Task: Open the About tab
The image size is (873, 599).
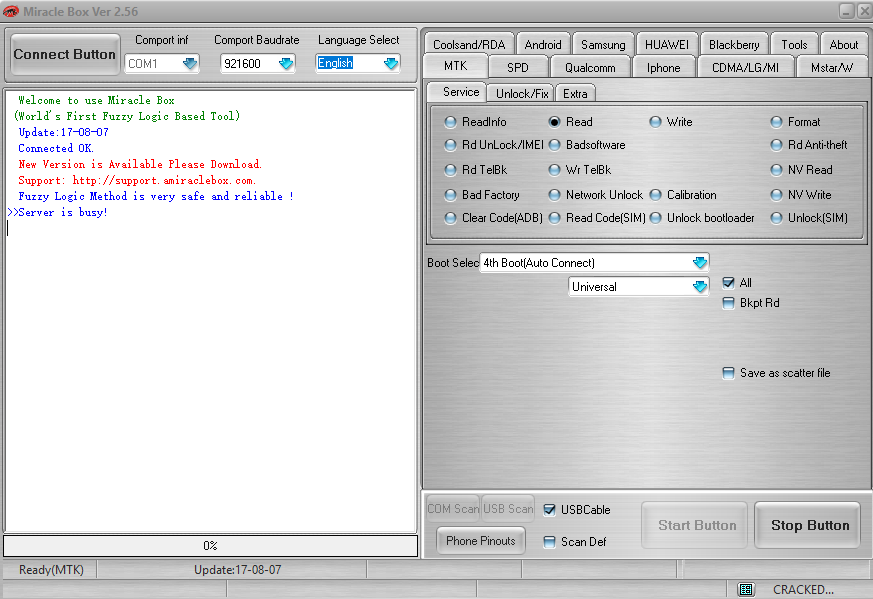Action: [843, 45]
